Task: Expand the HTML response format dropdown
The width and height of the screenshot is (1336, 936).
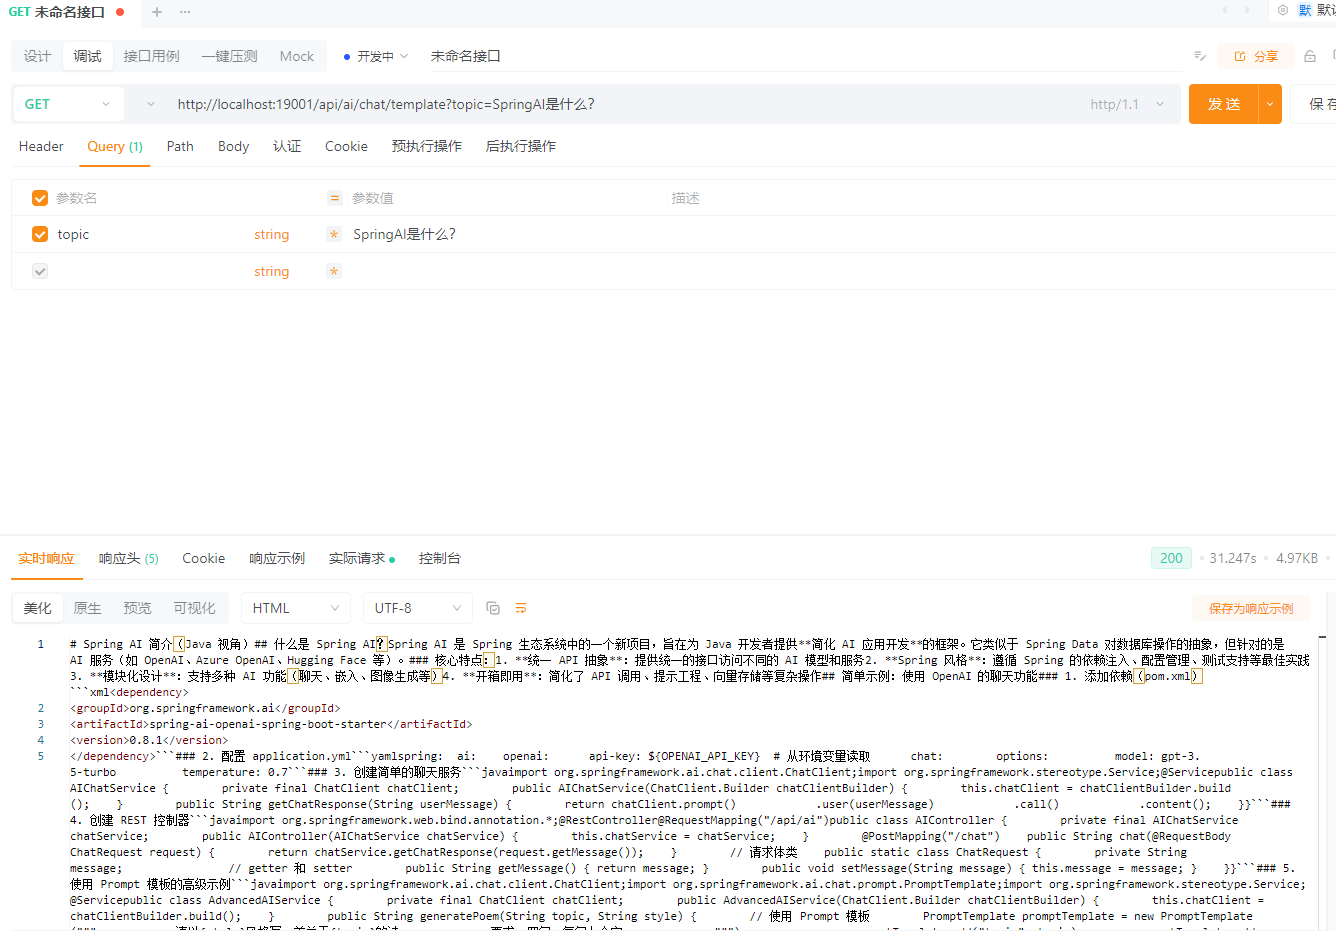Action: tap(296, 608)
